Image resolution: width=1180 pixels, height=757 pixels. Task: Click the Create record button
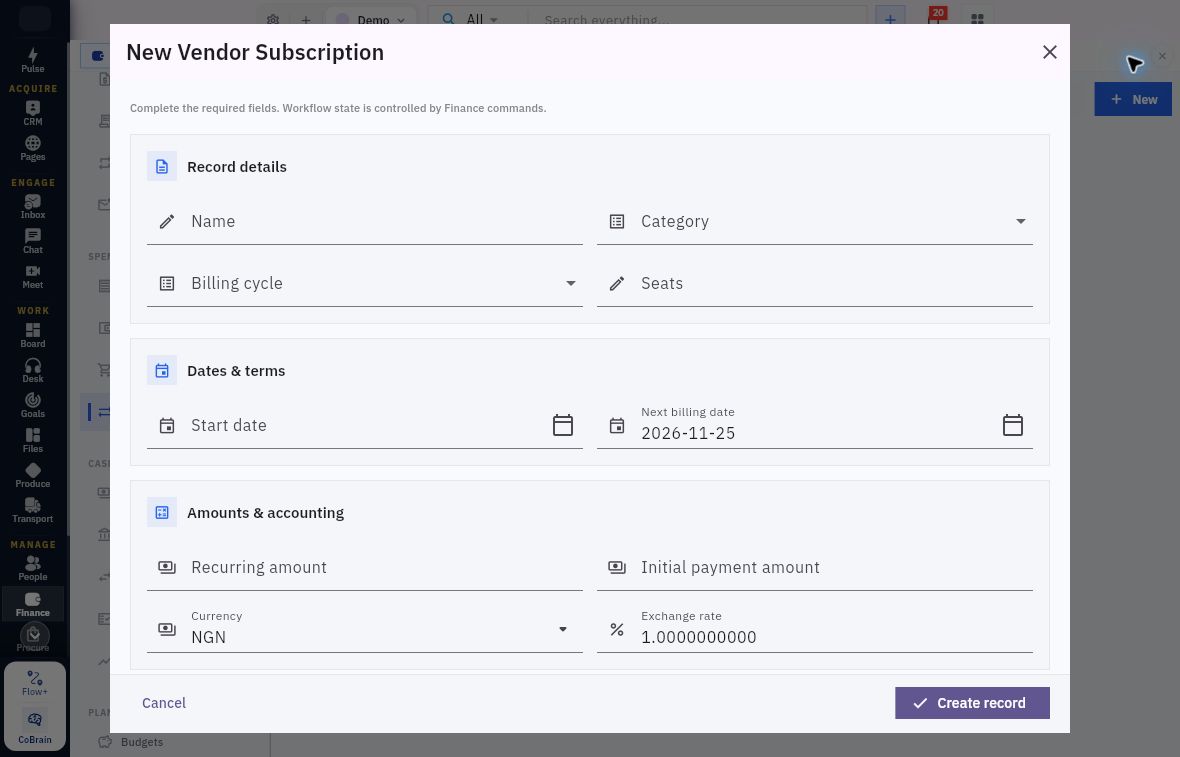(x=972, y=703)
